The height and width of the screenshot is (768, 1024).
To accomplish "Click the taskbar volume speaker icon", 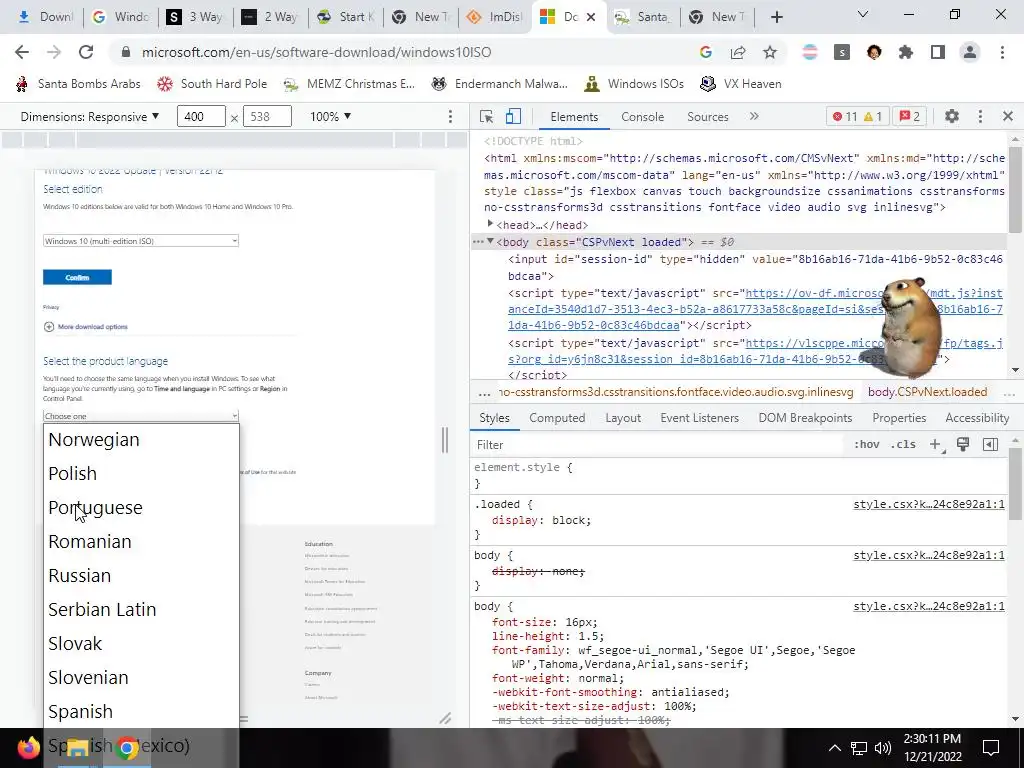I will click(x=882, y=748).
